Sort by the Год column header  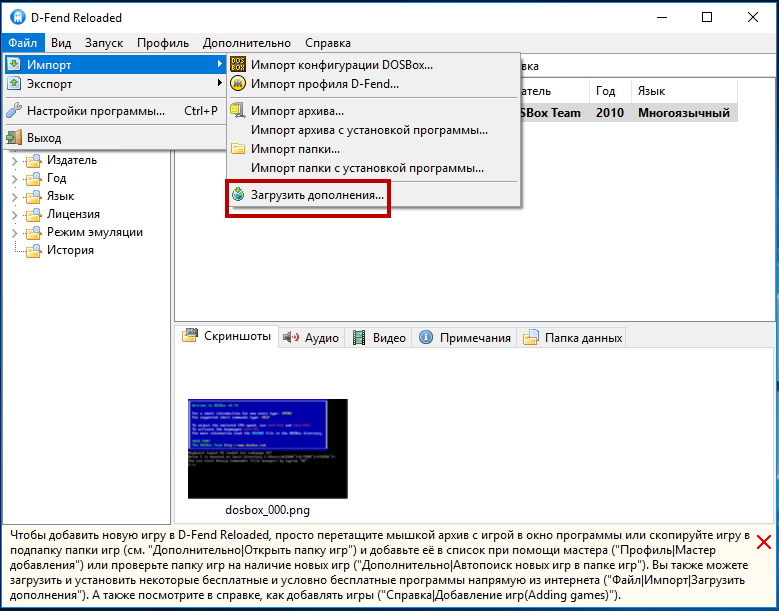pos(610,91)
